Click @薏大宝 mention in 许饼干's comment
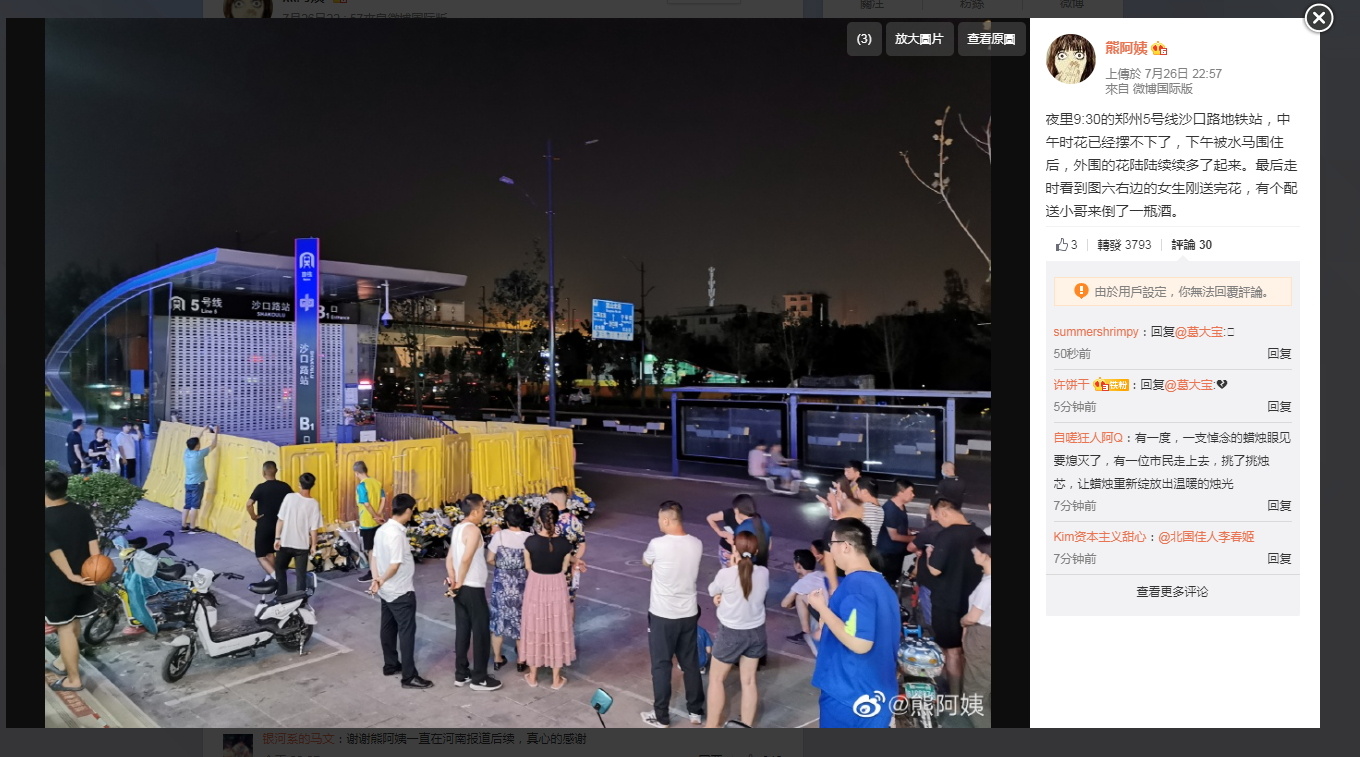Screen dimensions: 1360x757 coord(1189,385)
